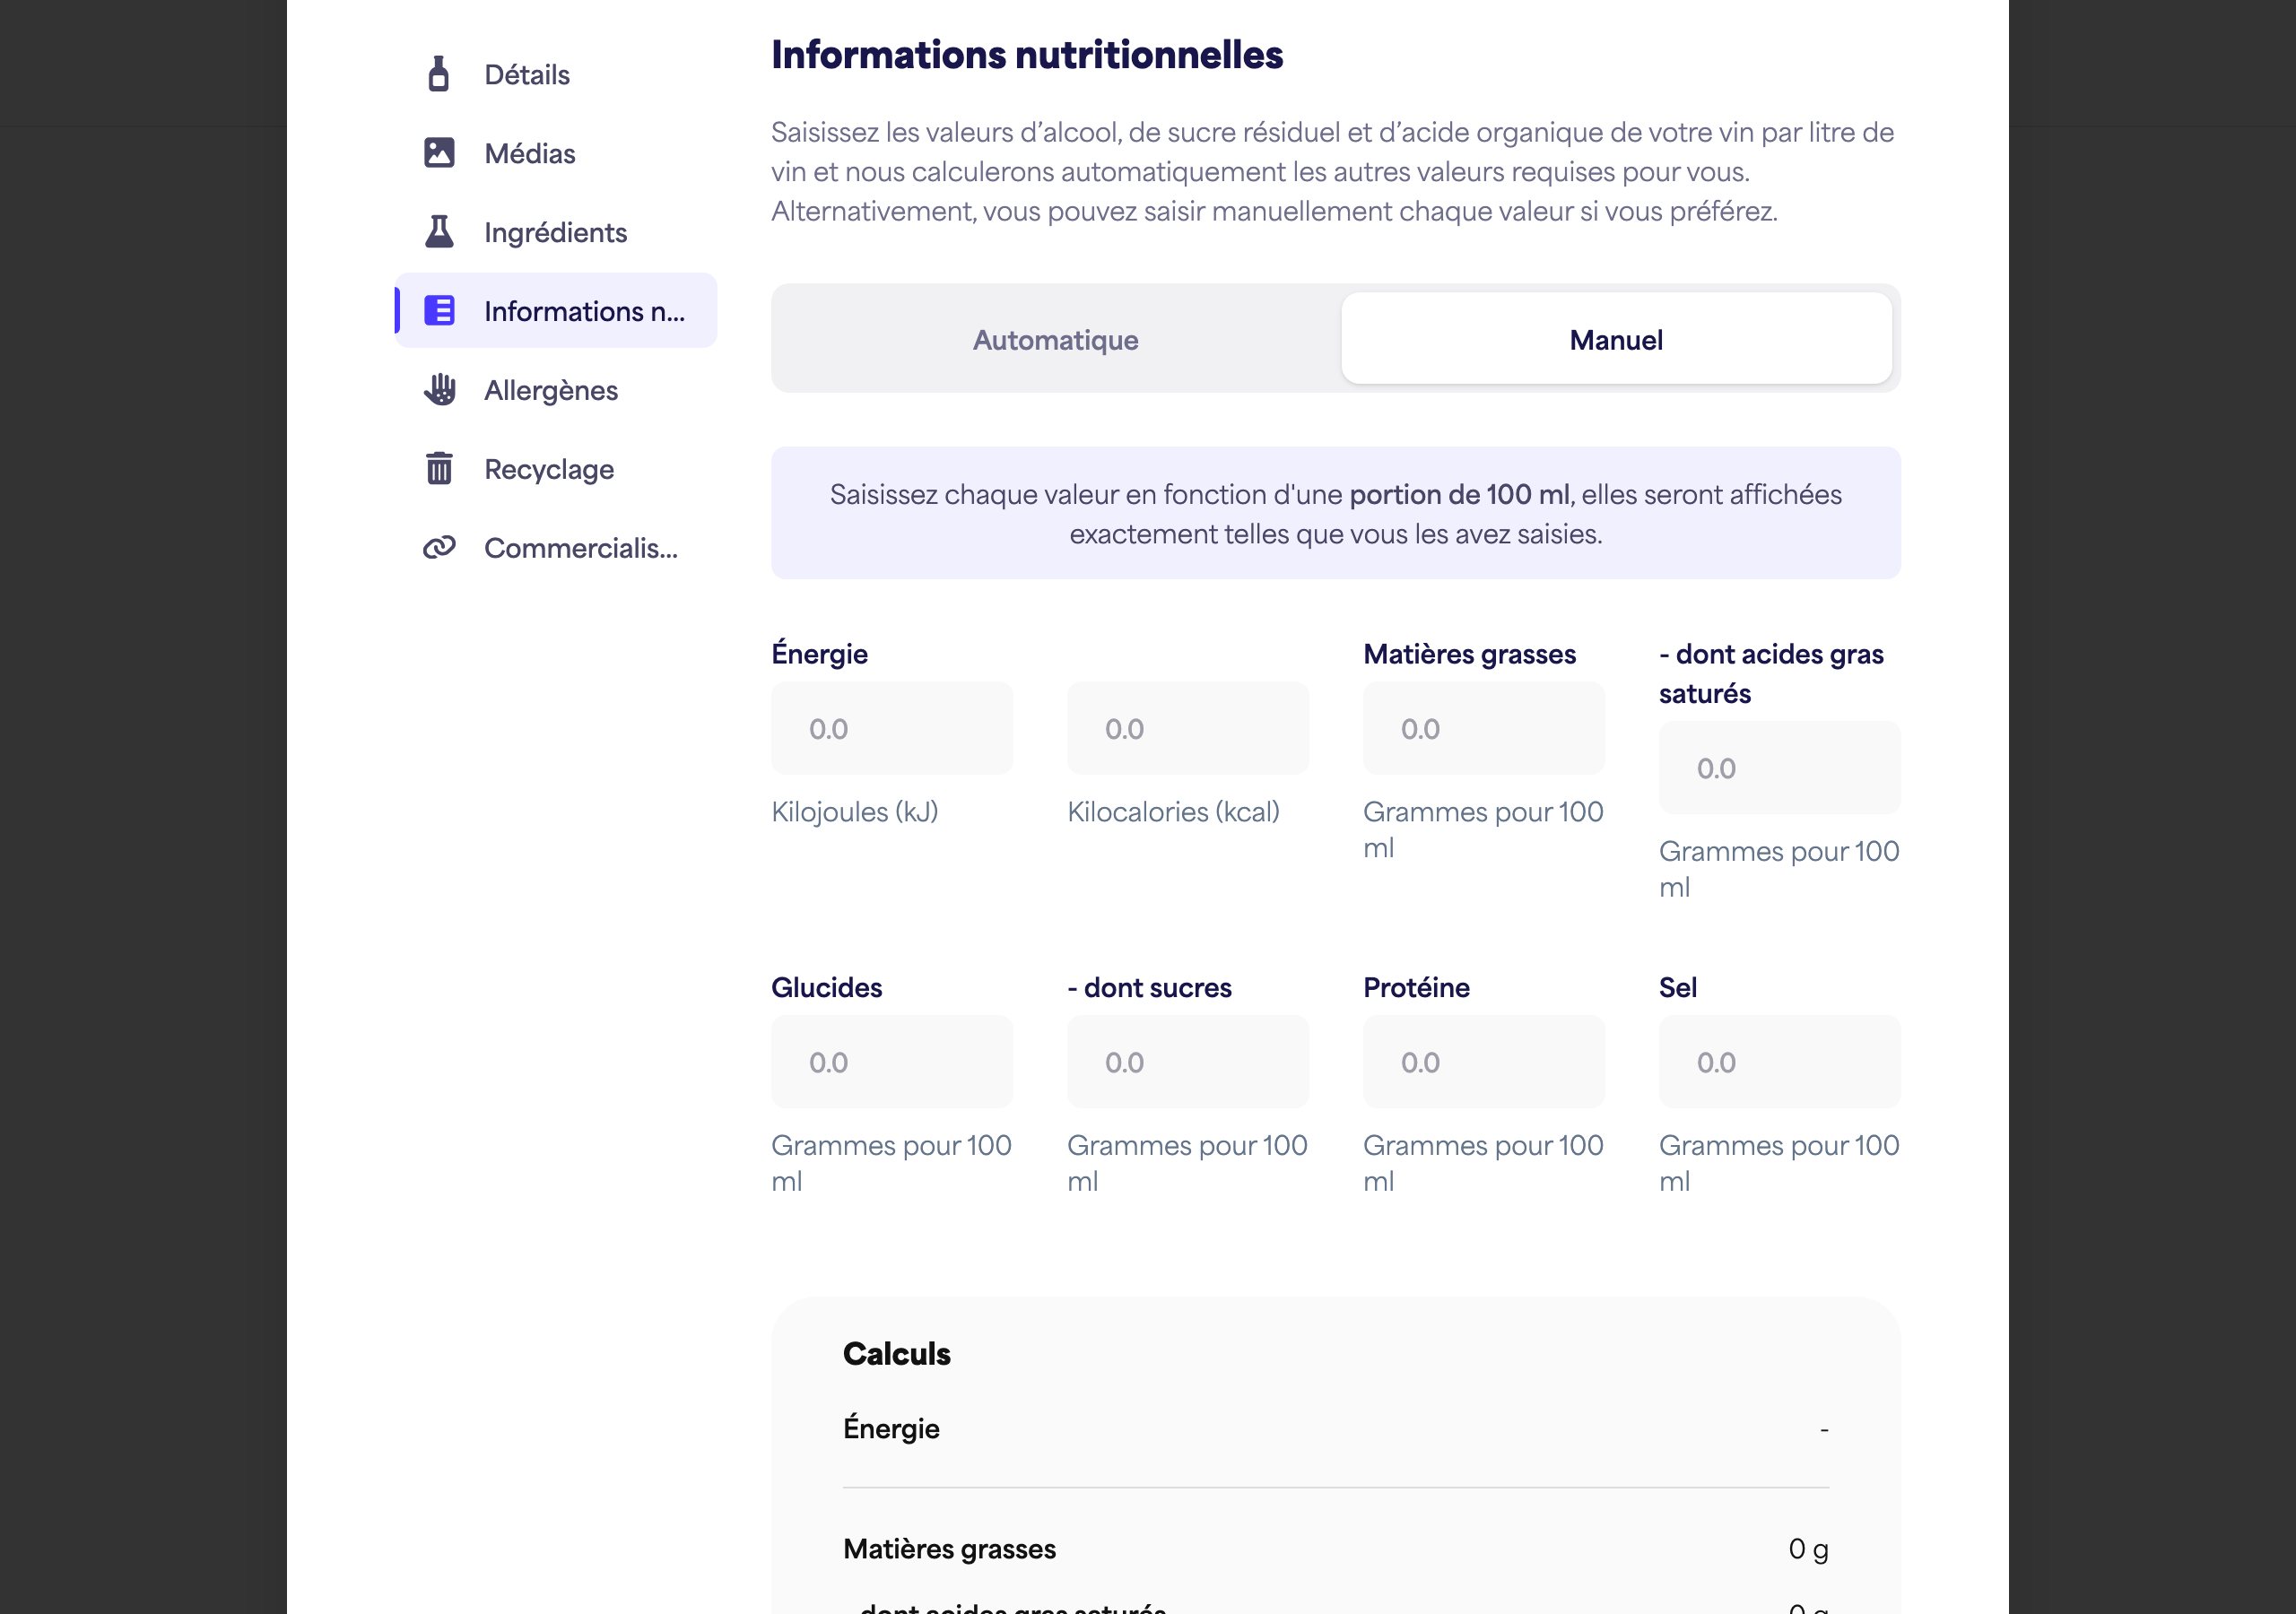This screenshot has width=2296, height=1614.
Task: Click the Médias image icon
Action: pos(439,153)
